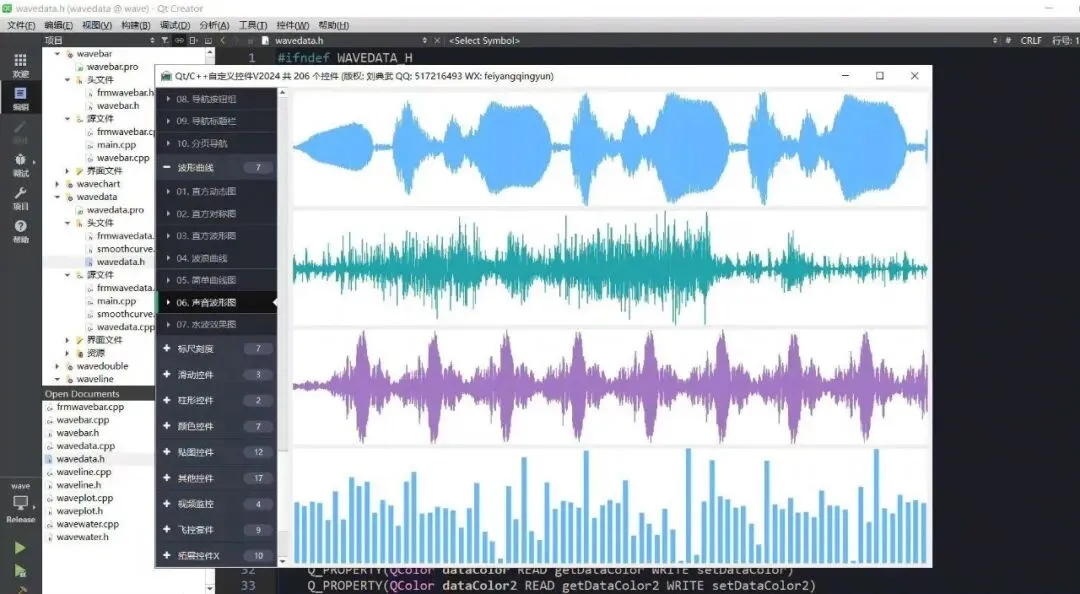
Task: Open the 帮助 (Help) question-mark mode icon
Action: 21,230
